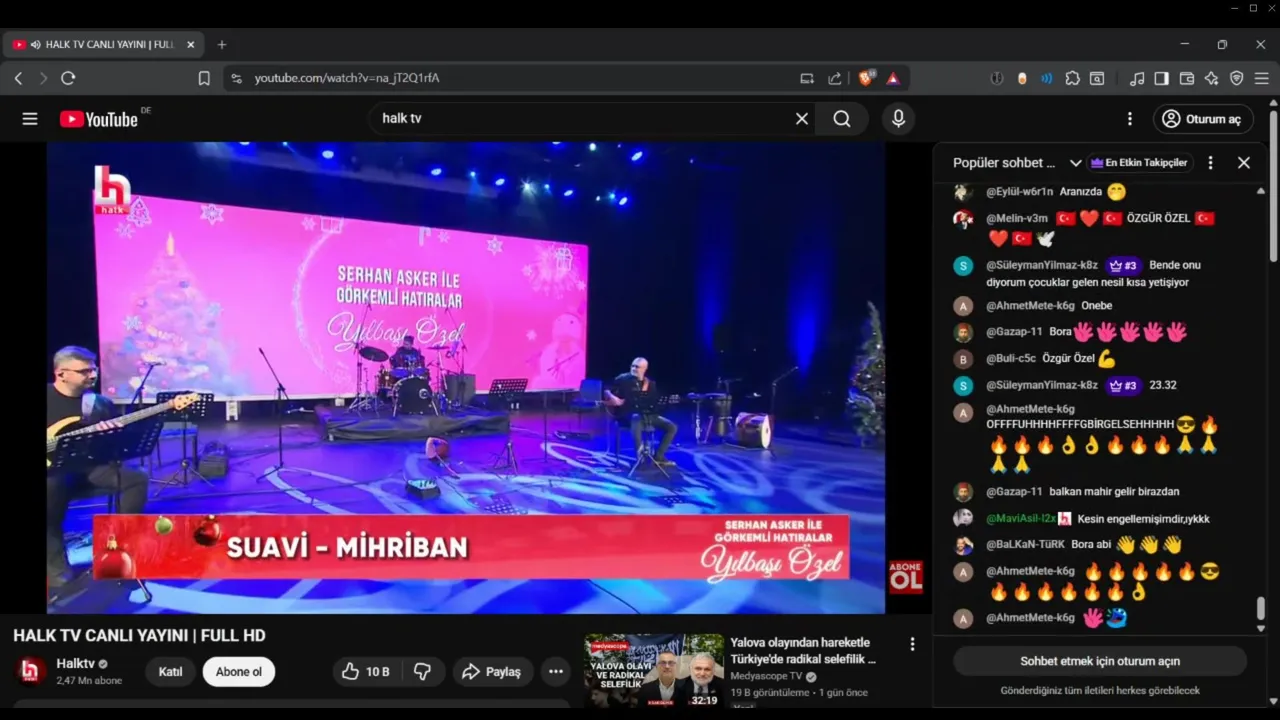Click Sohbet etmek için oturum açın
The image size is (1280, 720).
1100,661
